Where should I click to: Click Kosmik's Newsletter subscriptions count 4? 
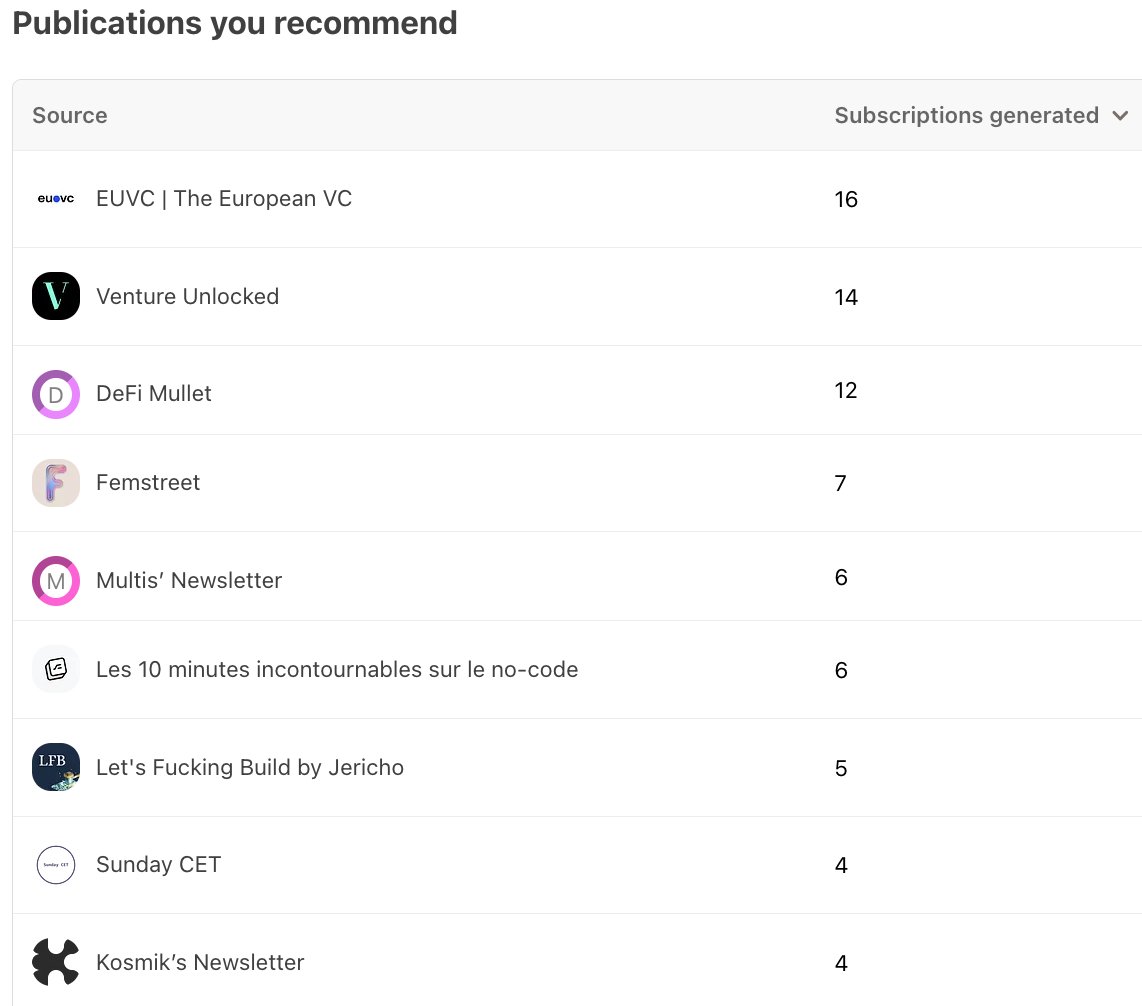click(x=841, y=963)
